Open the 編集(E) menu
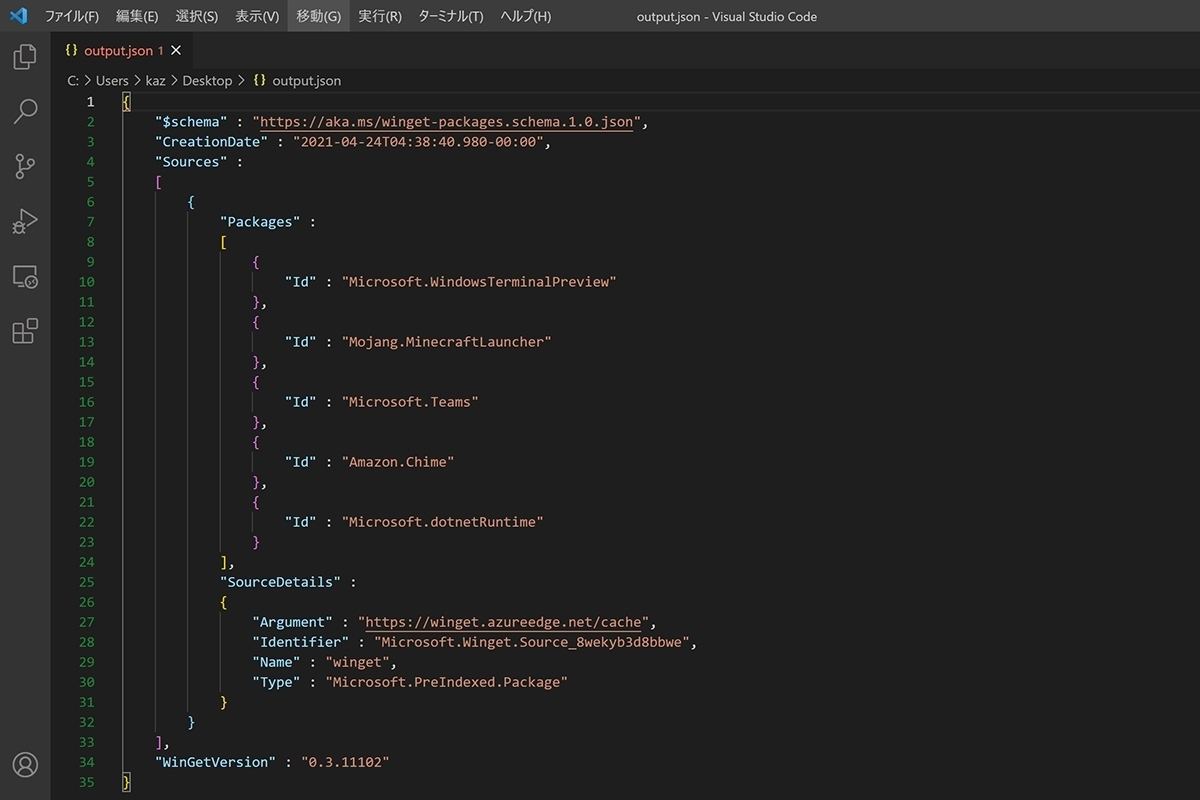 click(137, 16)
